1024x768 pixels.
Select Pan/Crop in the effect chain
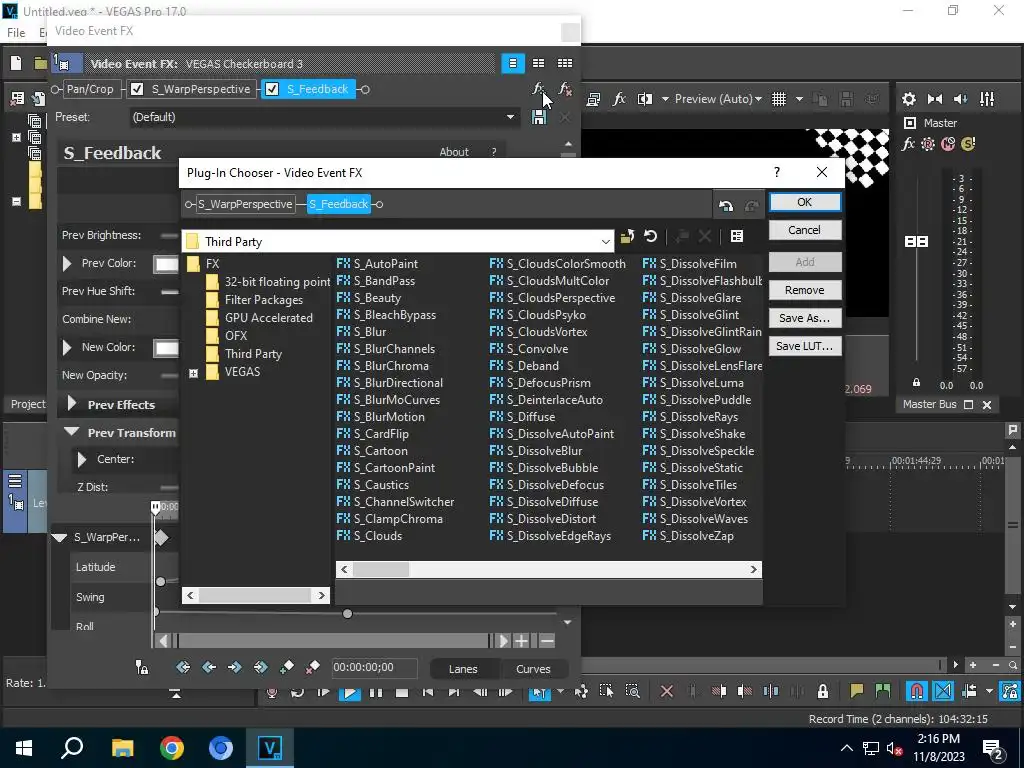click(90, 89)
